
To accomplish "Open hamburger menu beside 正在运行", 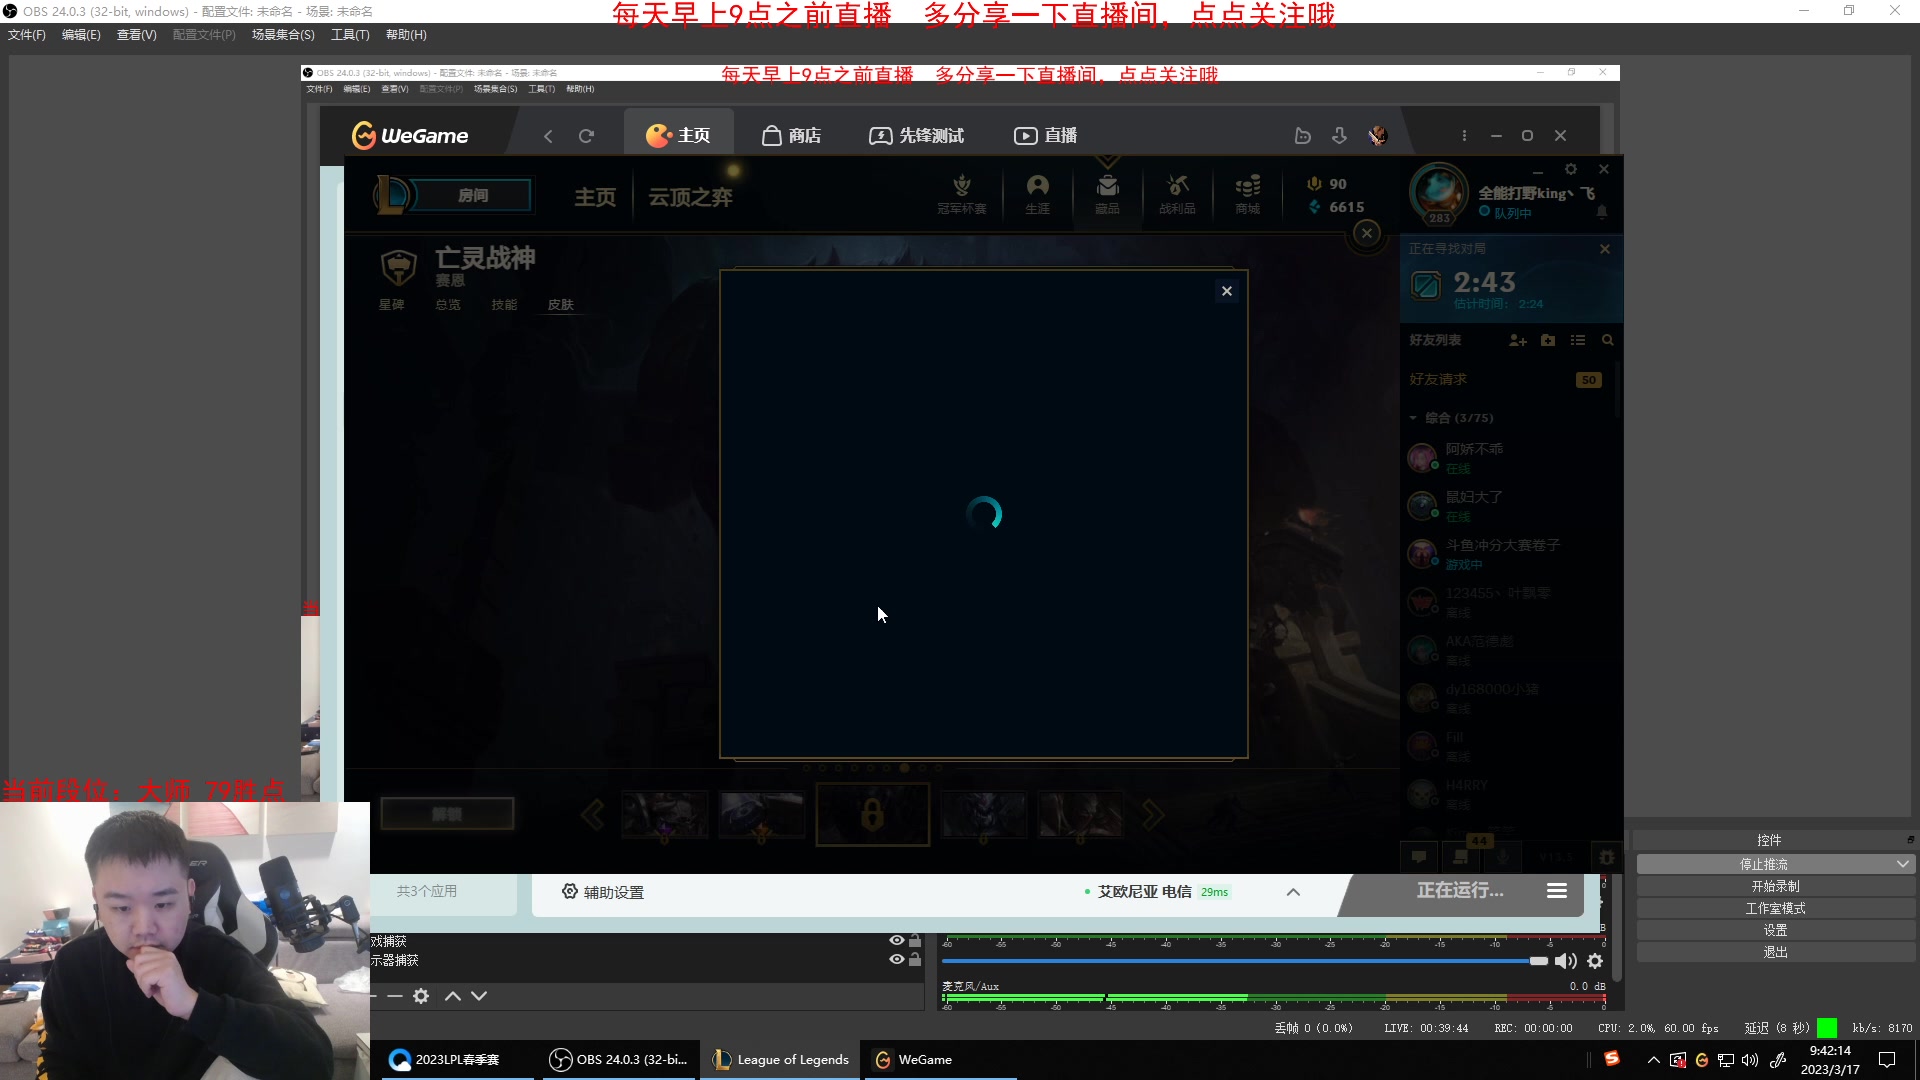I will coord(1557,891).
